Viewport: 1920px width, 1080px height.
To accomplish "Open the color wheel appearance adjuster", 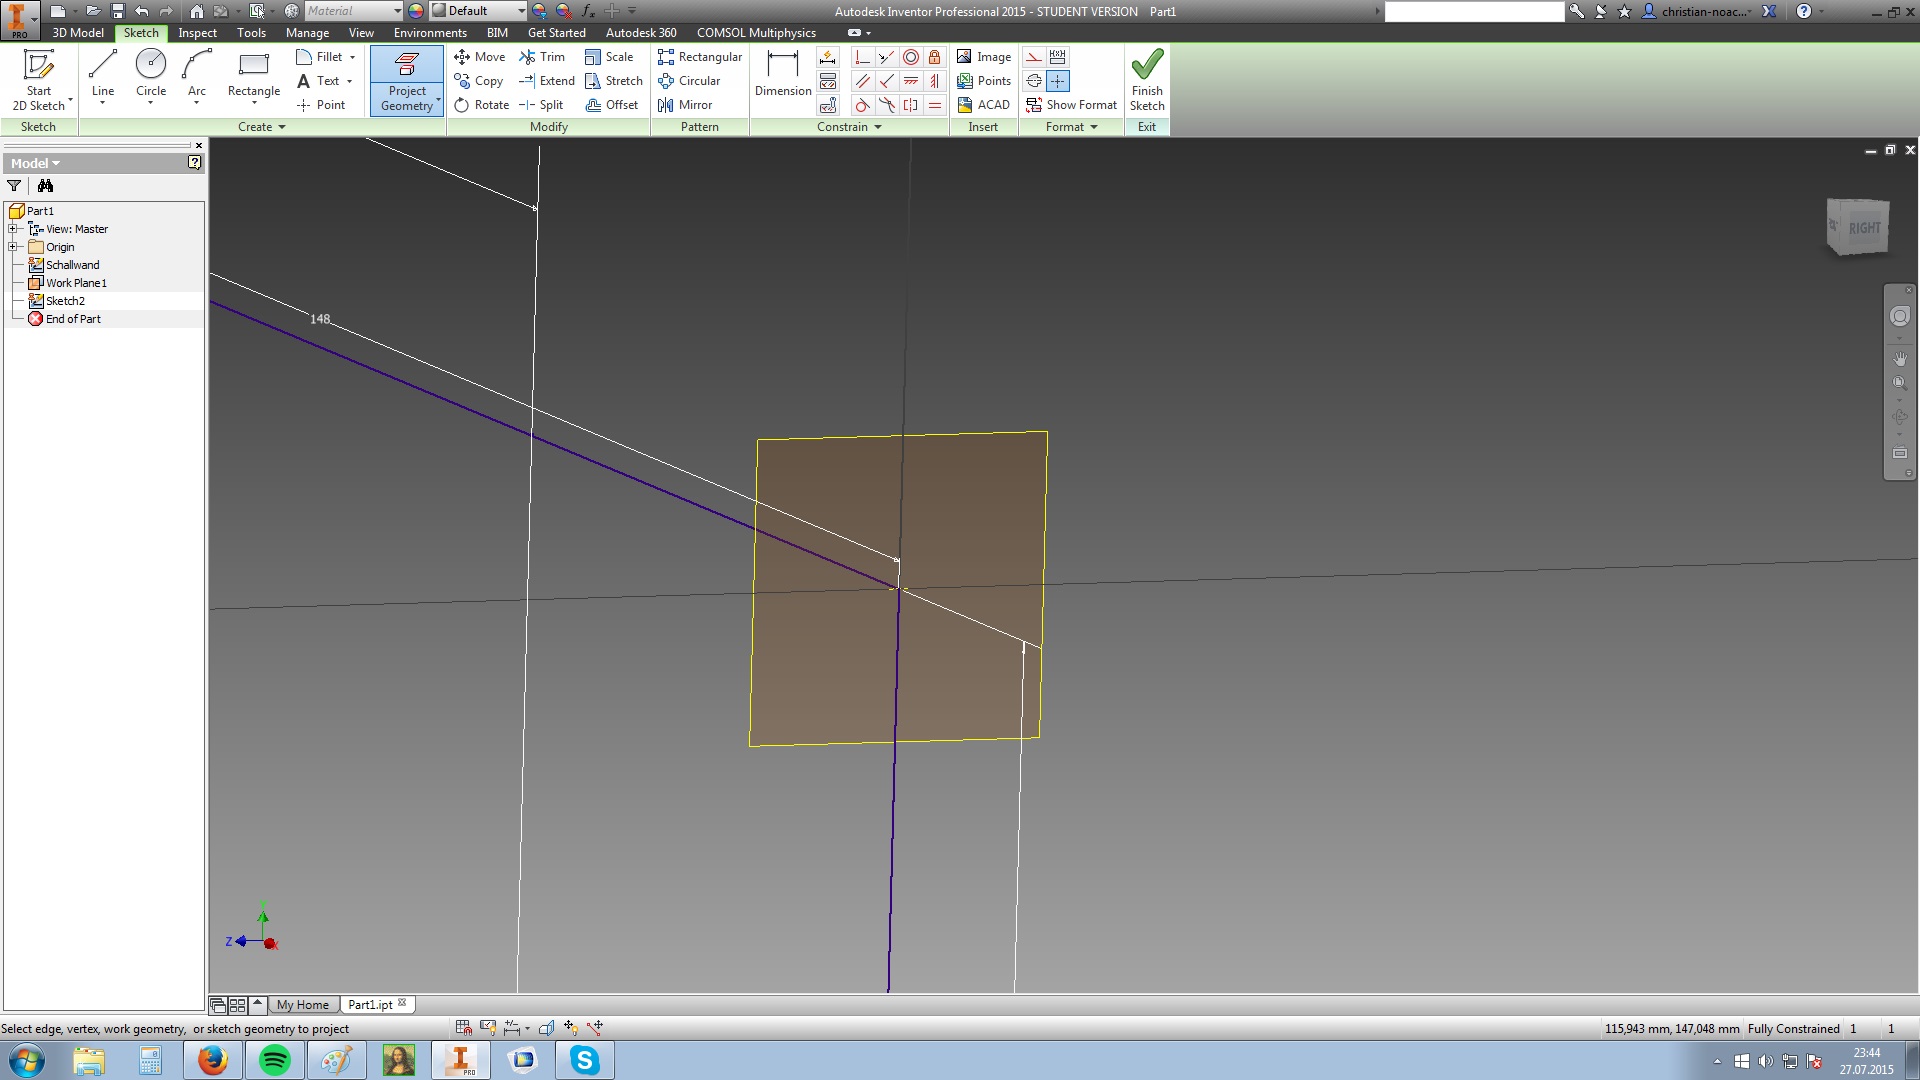I will tap(416, 11).
